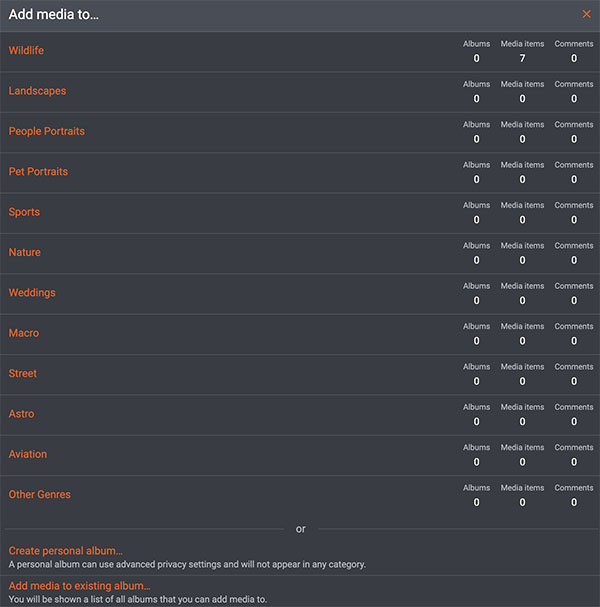Click the Other Genres Media items count
Screen dimensions: 600x607
[x=522, y=502]
